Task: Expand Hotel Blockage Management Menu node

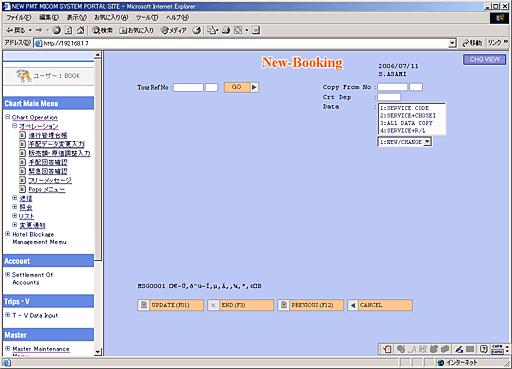Action: [7, 234]
